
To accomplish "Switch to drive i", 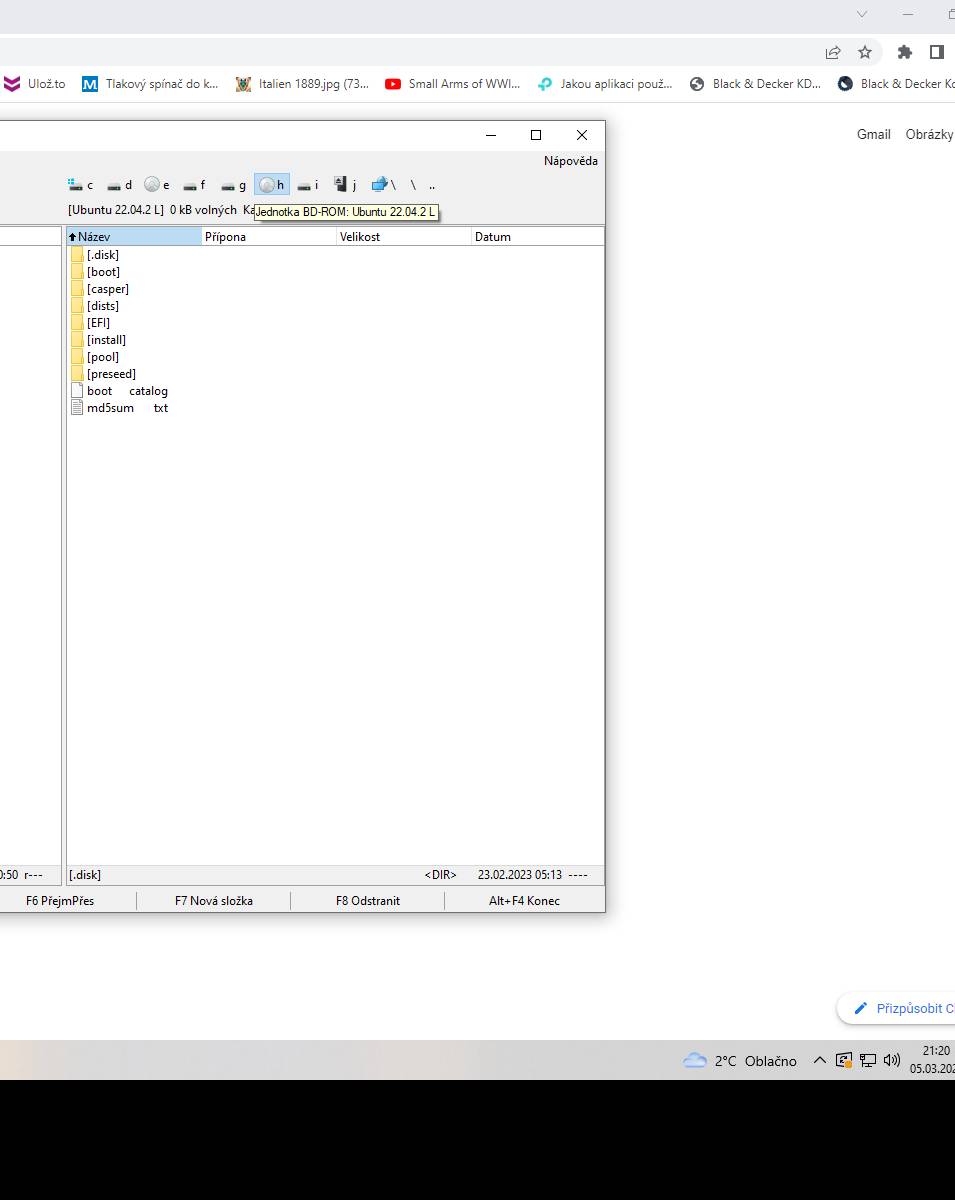I will [309, 185].
